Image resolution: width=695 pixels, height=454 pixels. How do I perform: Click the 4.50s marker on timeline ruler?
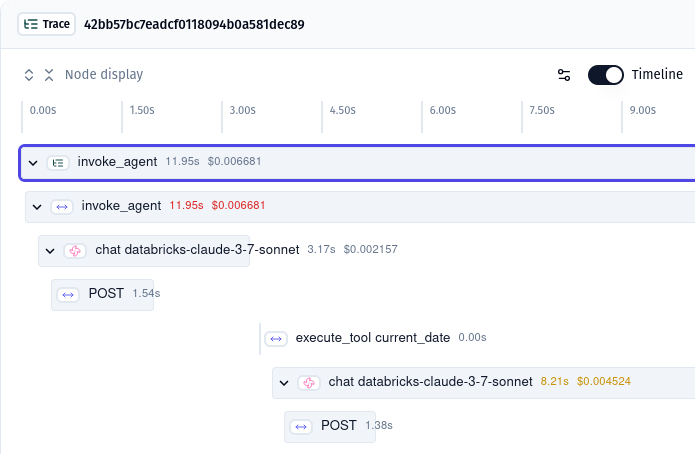tap(343, 111)
